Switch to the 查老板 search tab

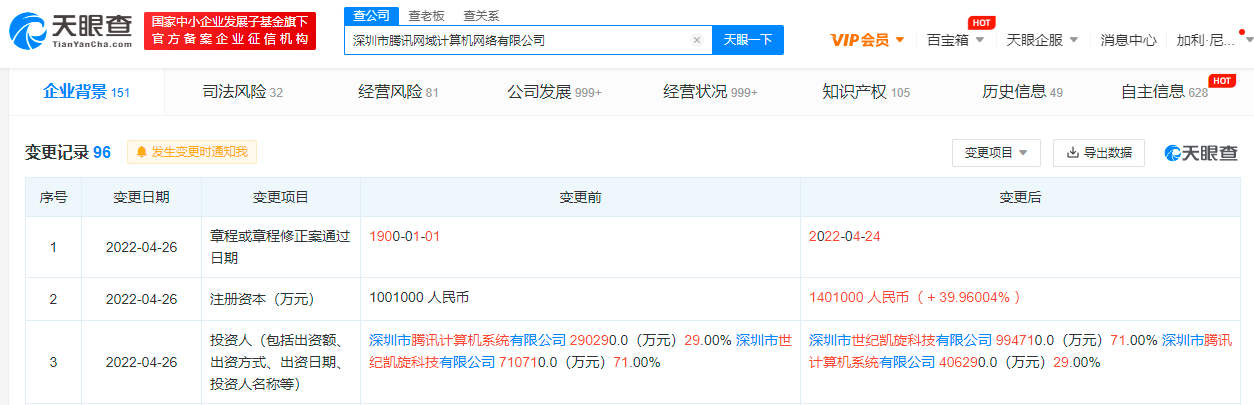tap(427, 15)
